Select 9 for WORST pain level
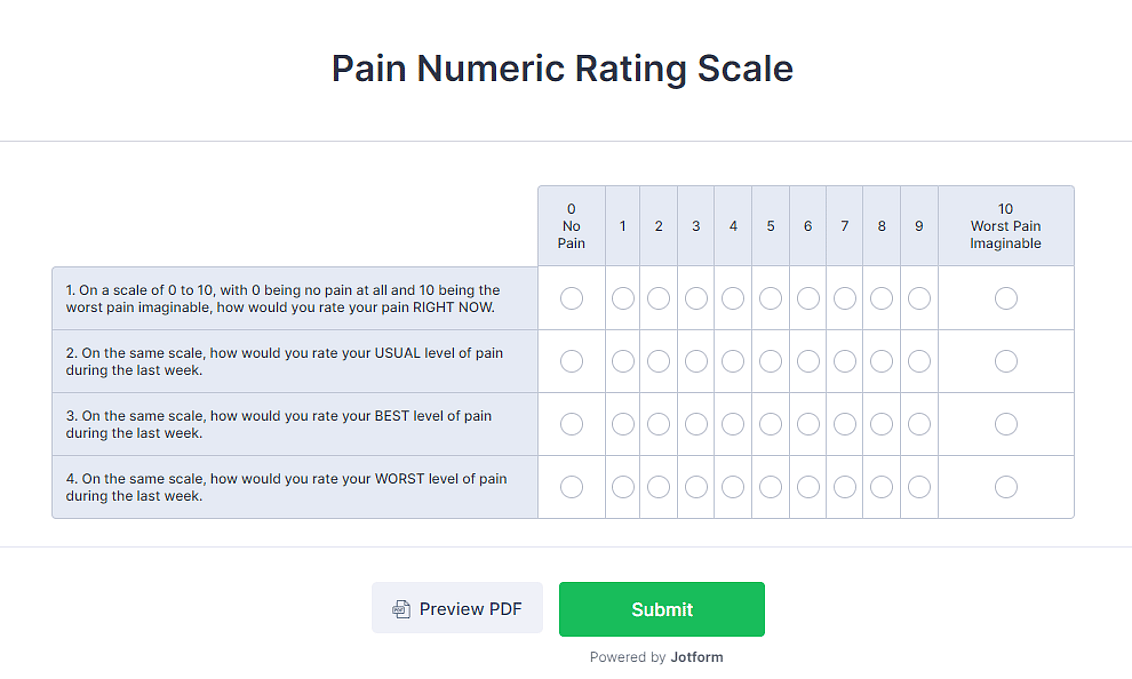This screenshot has width=1132, height=679. click(918, 487)
